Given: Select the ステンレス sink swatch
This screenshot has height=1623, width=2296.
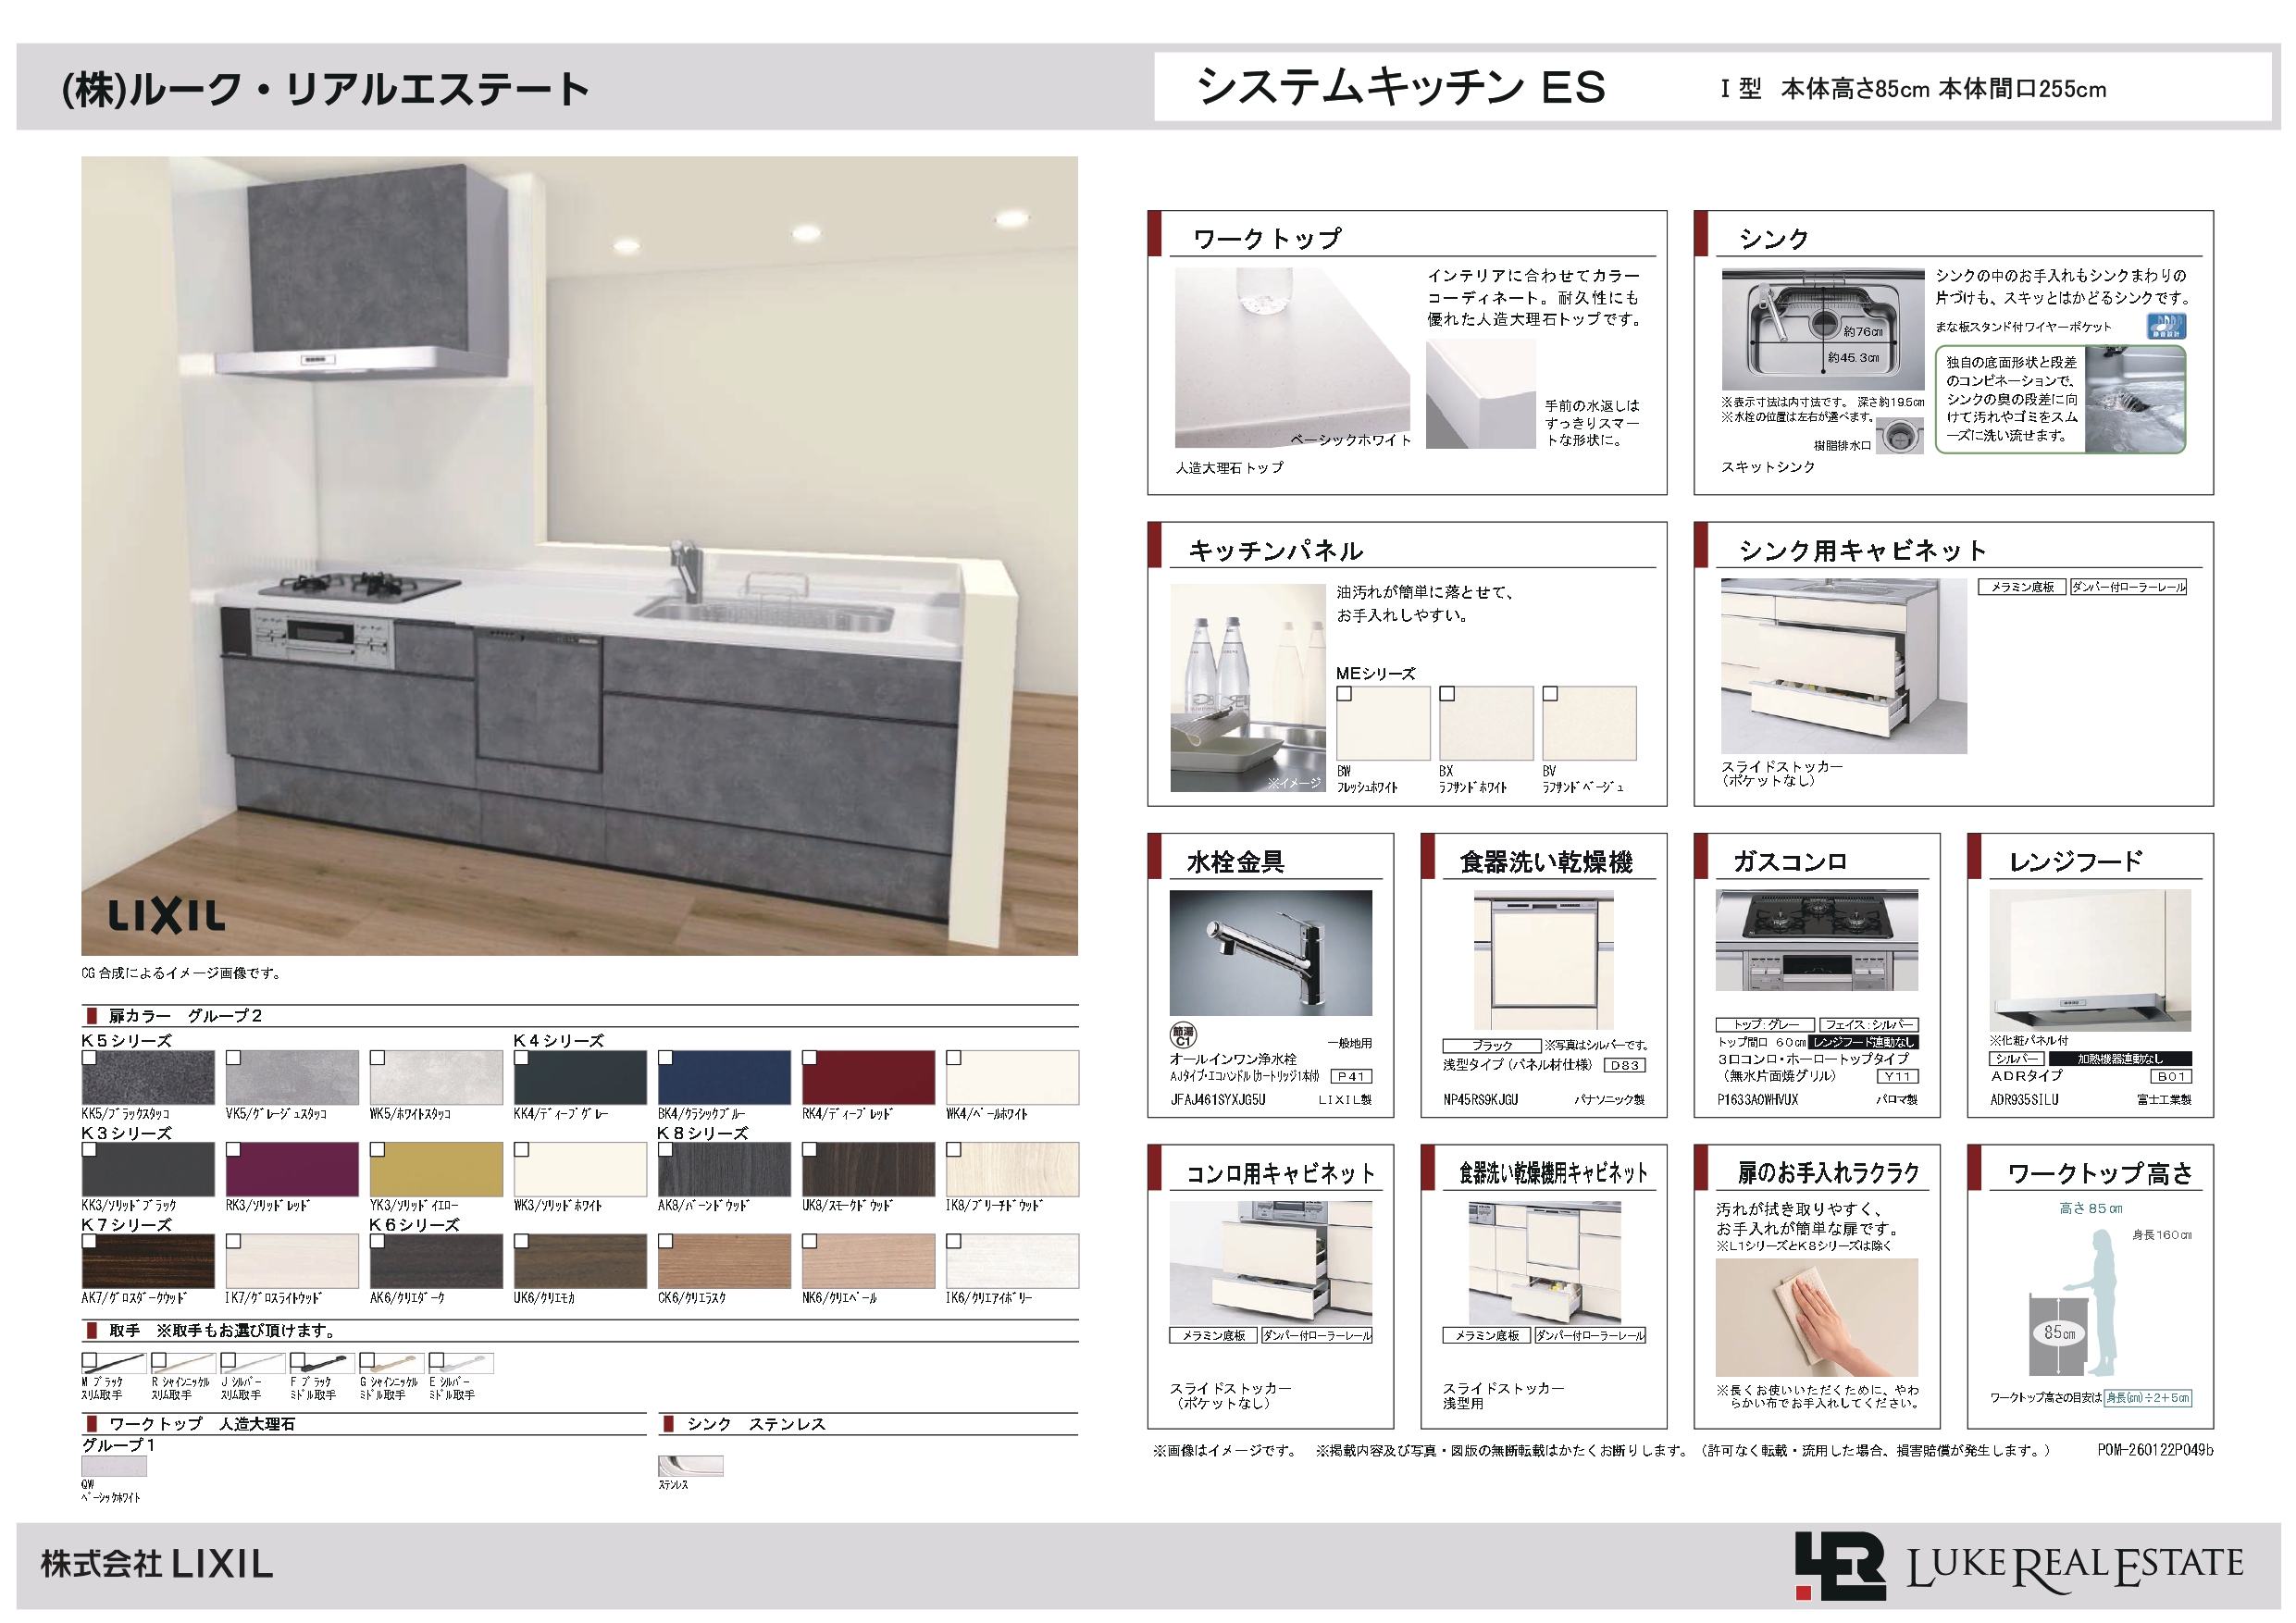Looking at the screenshot, I should click(690, 1465).
